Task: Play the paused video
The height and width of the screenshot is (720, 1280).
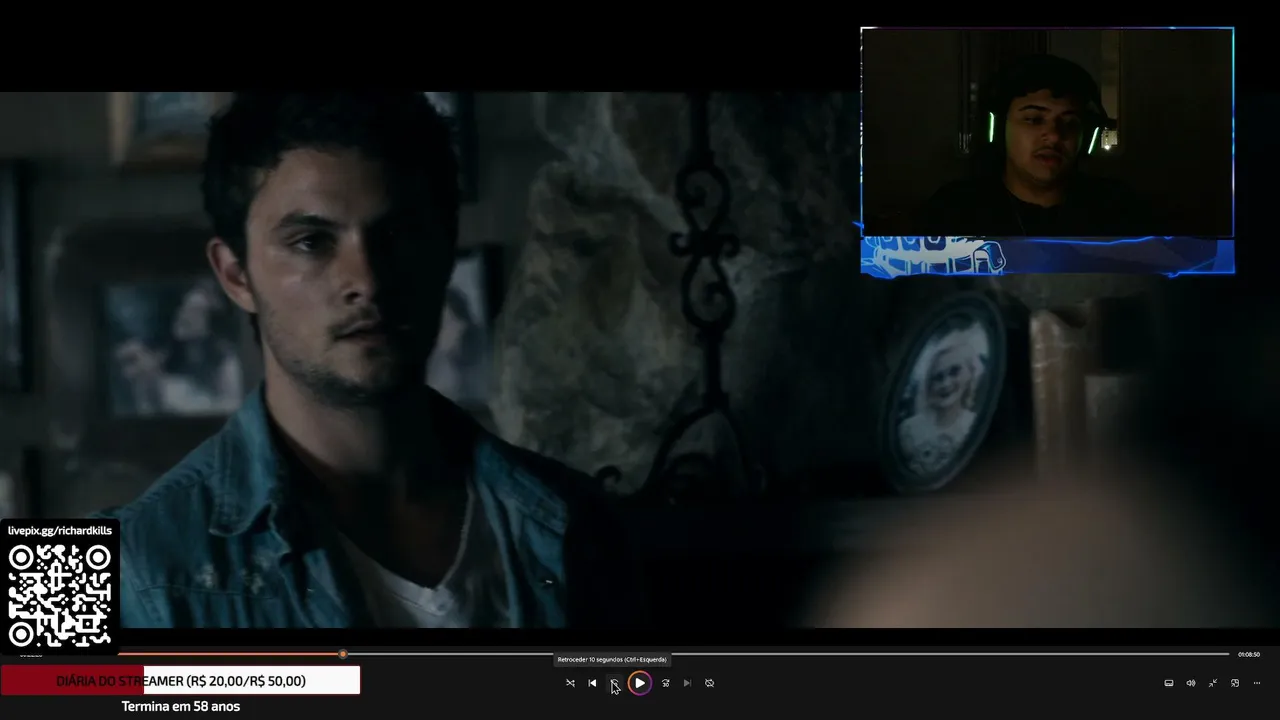Action: click(640, 683)
